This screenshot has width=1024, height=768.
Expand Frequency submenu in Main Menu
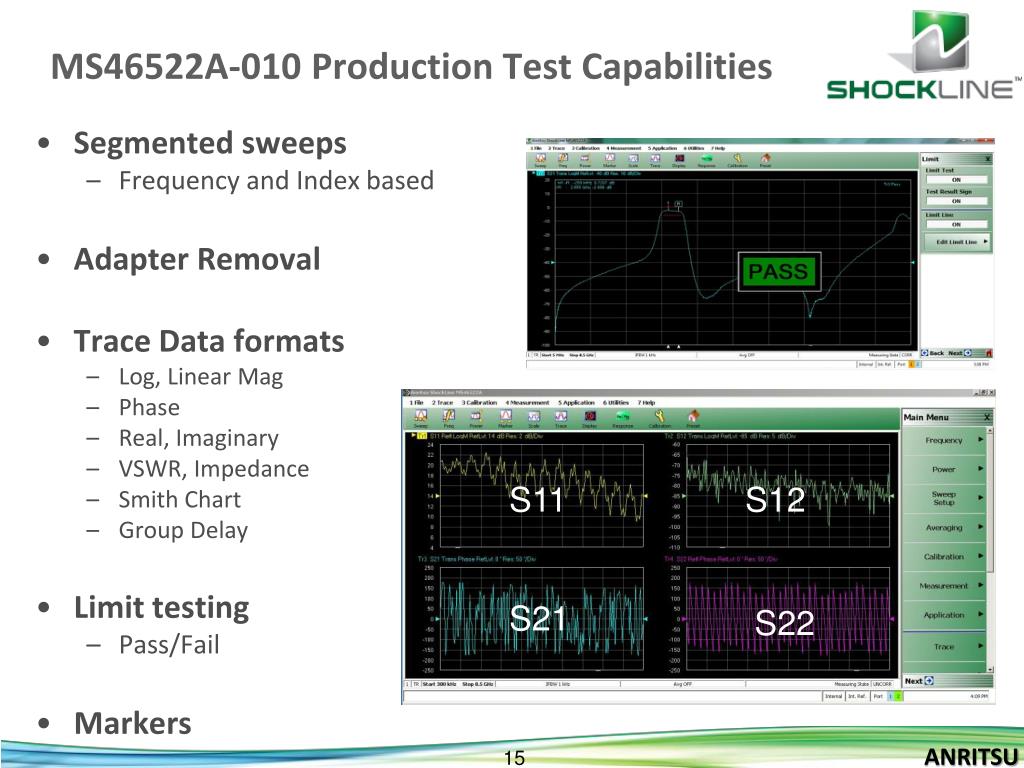(944, 440)
